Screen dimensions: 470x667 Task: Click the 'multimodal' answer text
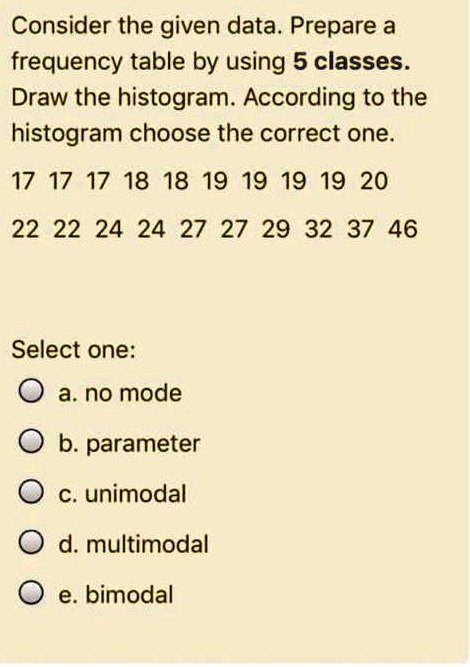point(147,544)
